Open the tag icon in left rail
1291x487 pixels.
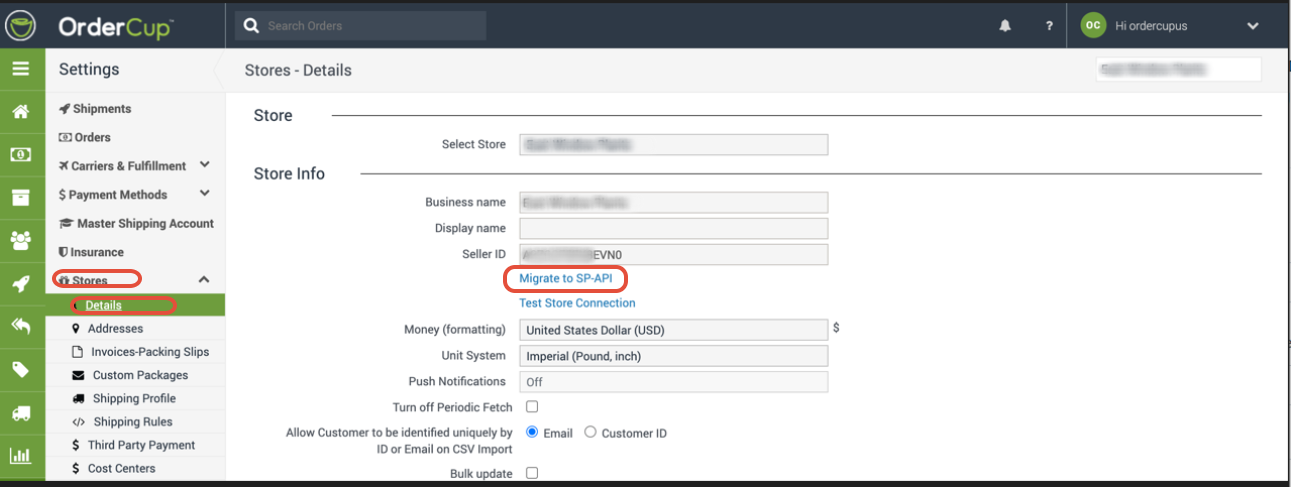pyautogui.click(x=20, y=370)
